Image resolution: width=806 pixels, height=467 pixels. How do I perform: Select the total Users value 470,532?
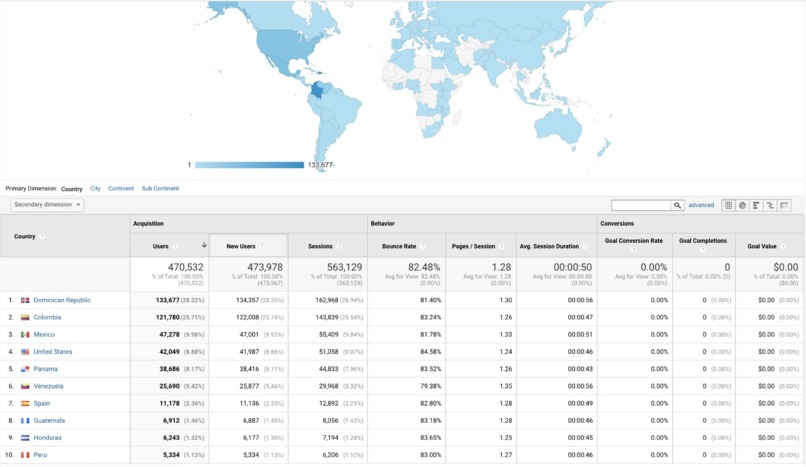[x=186, y=267]
